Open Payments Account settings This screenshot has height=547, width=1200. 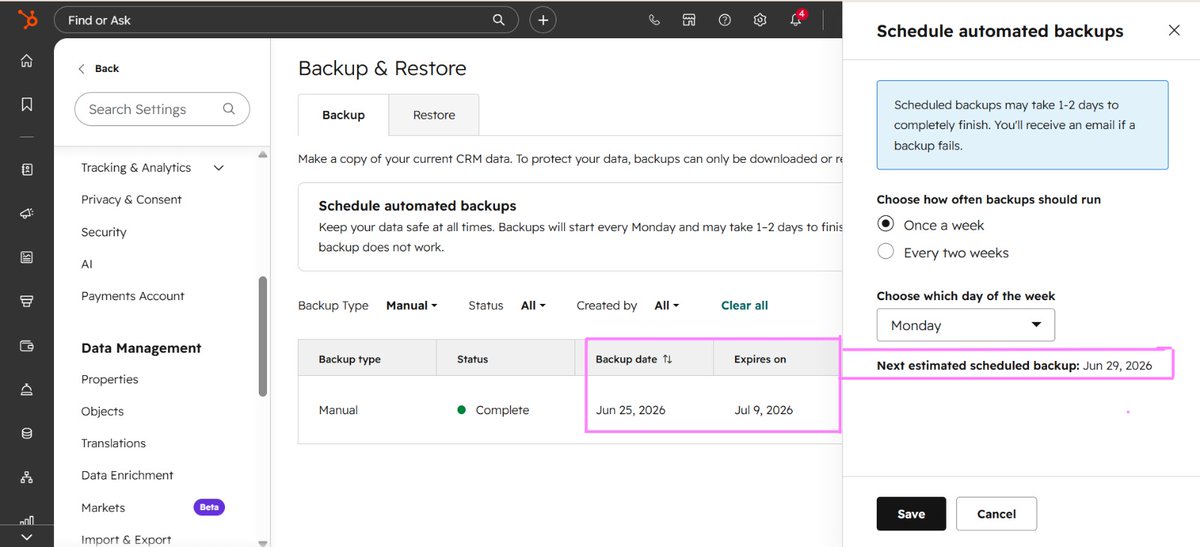[x=133, y=296]
